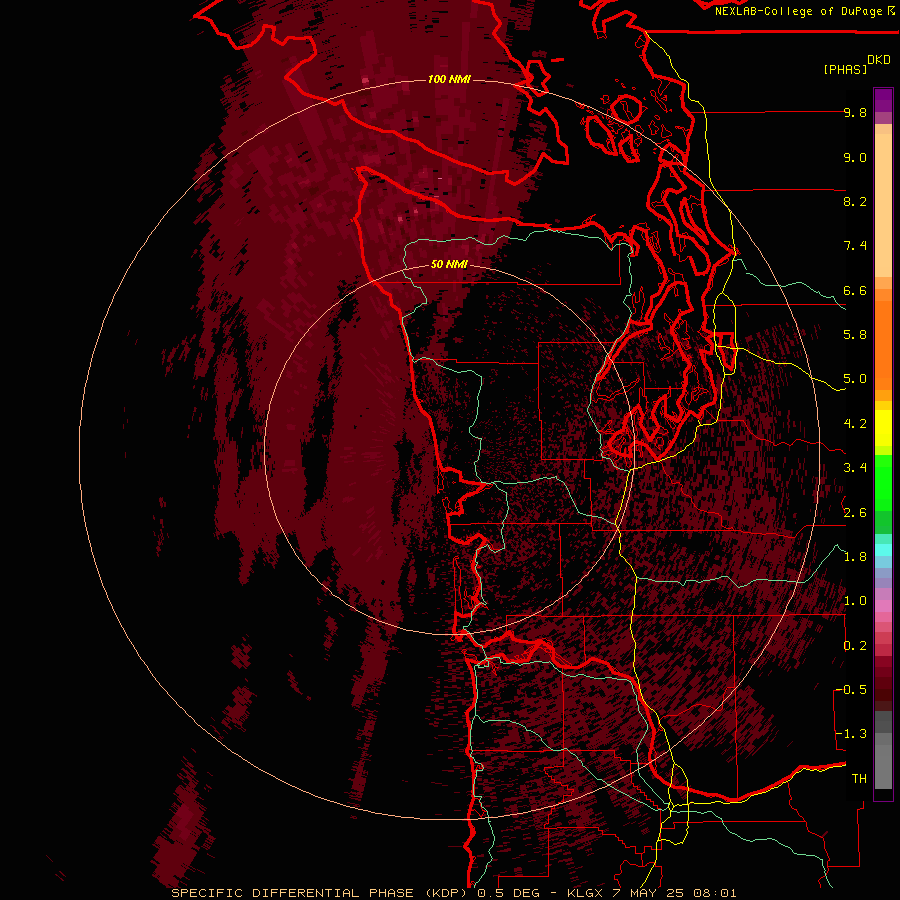The width and height of the screenshot is (900, 900).
Task: Click the 8.2 scale value
Action: tap(855, 201)
